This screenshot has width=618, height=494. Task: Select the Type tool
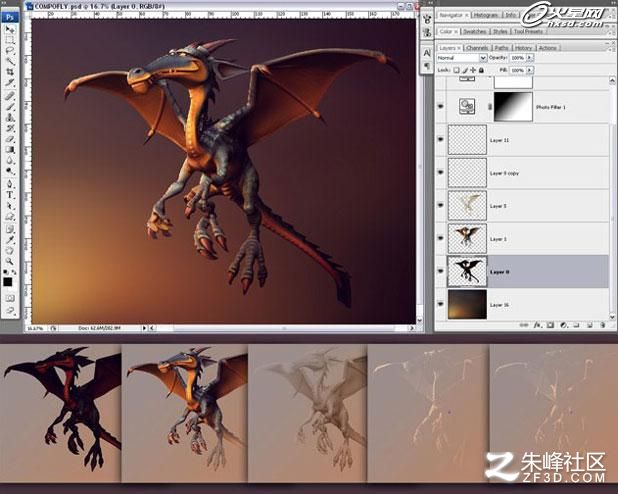[x=10, y=195]
